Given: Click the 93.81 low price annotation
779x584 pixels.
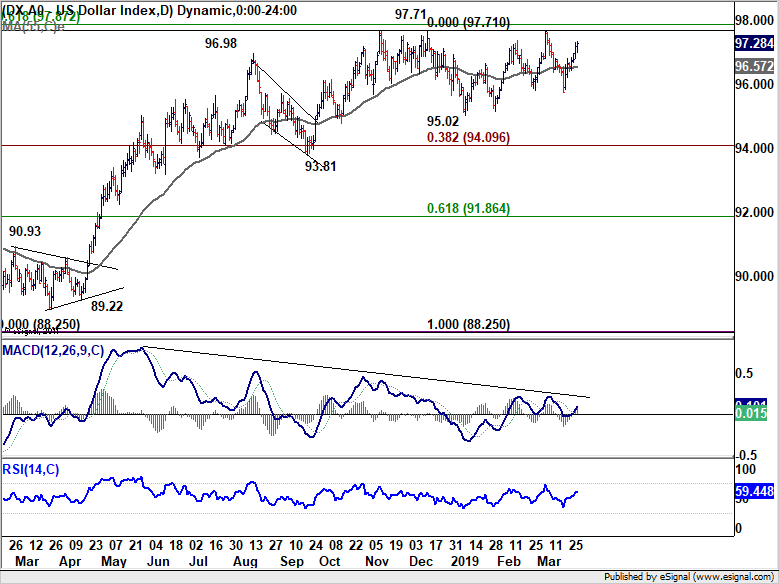Looking at the screenshot, I should (320, 166).
